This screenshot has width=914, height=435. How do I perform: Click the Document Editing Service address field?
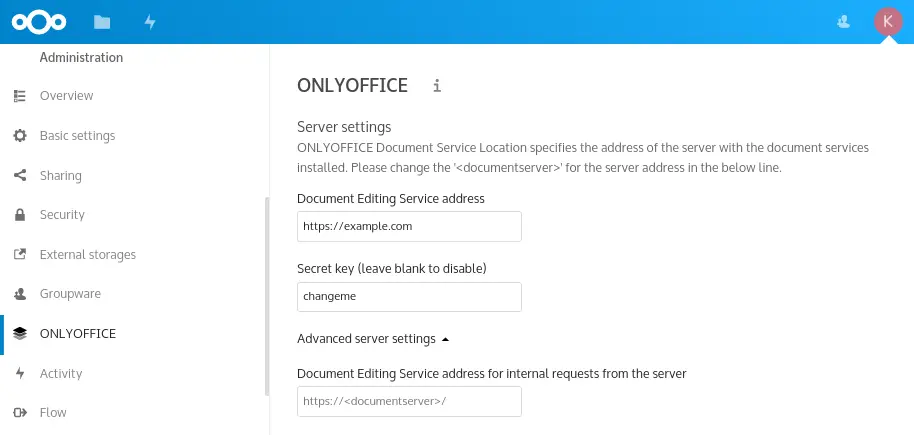click(409, 226)
